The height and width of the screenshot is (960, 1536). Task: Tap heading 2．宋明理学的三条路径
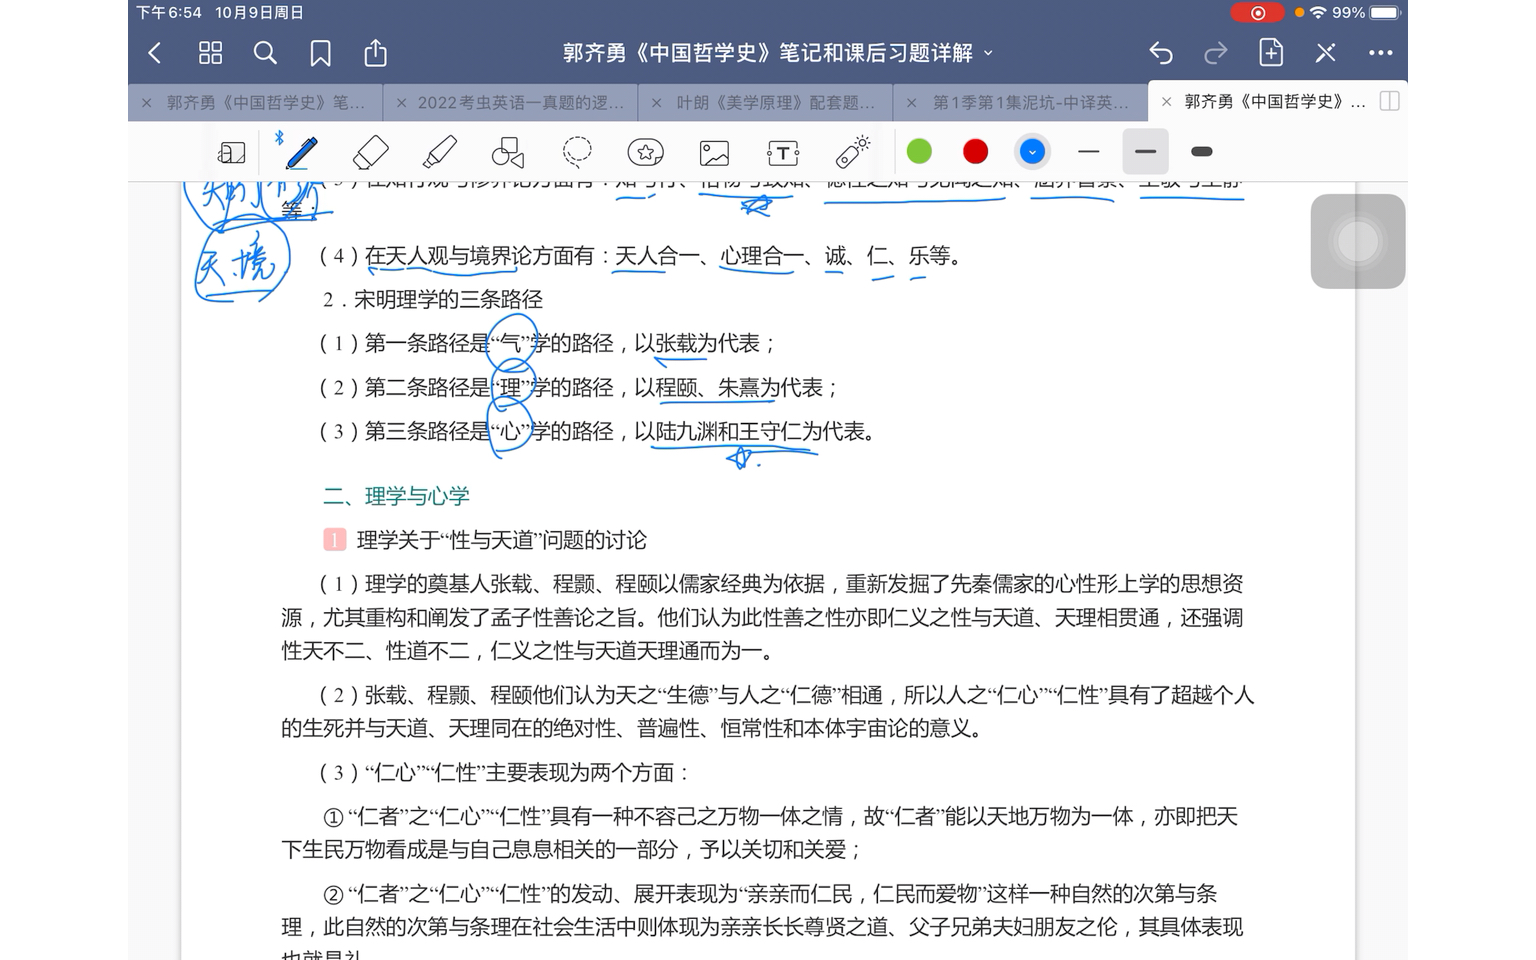pyautogui.click(x=432, y=300)
